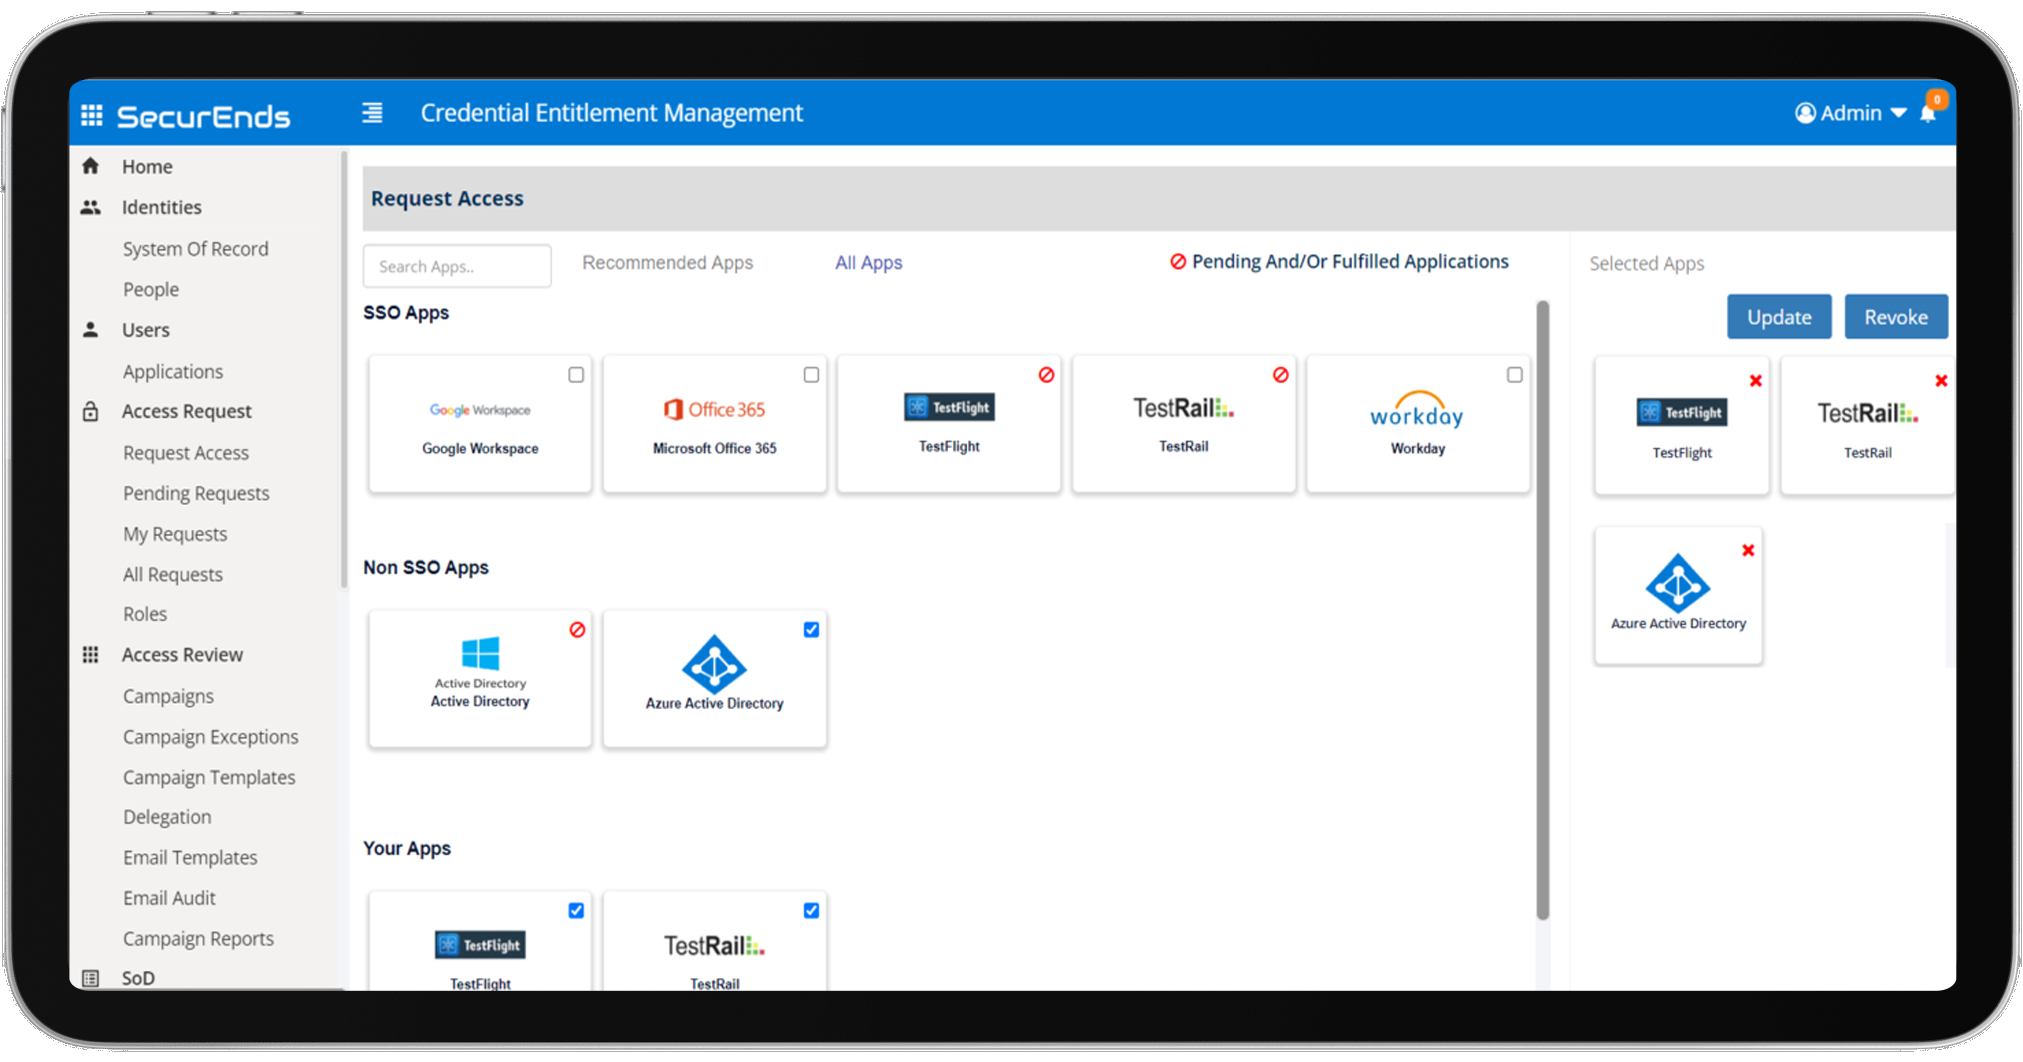
Task: Click the TestRail logo in SSO Apps
Action: [1183, 408]
